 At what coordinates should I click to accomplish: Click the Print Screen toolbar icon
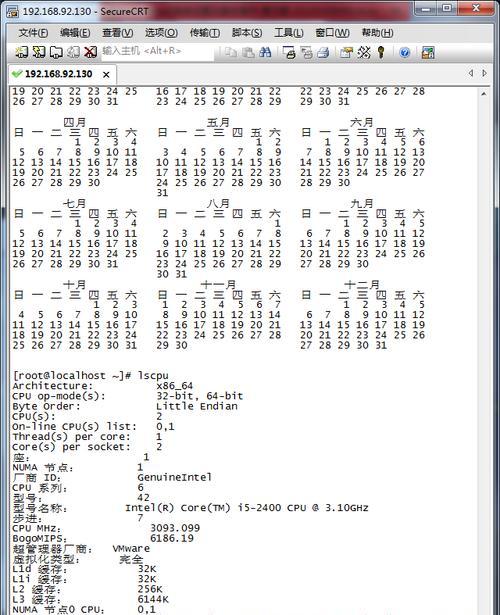pos(289,52)
